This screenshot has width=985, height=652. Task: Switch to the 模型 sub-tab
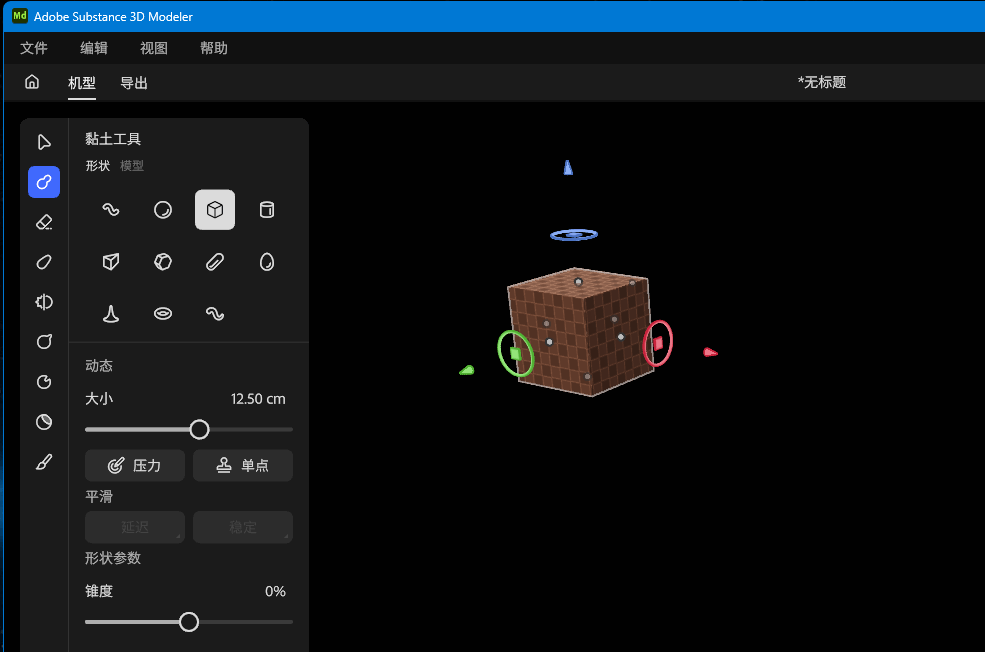pyautogui.click(x=132, y=166)
